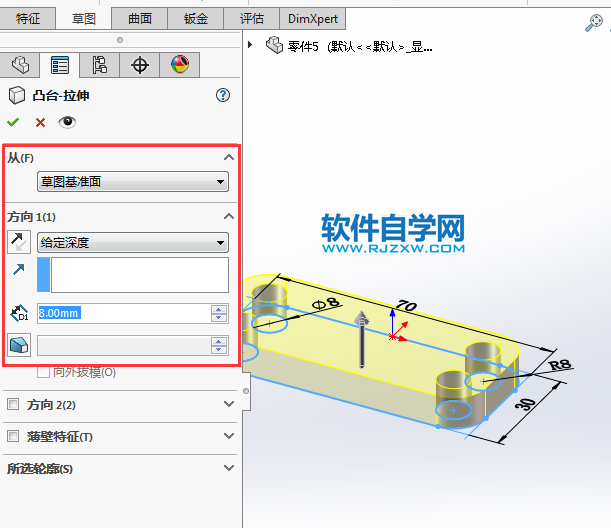Click the direction of extrusion arrow icon
The width and height of the screenshot is (611, 528).
(19, 269)
